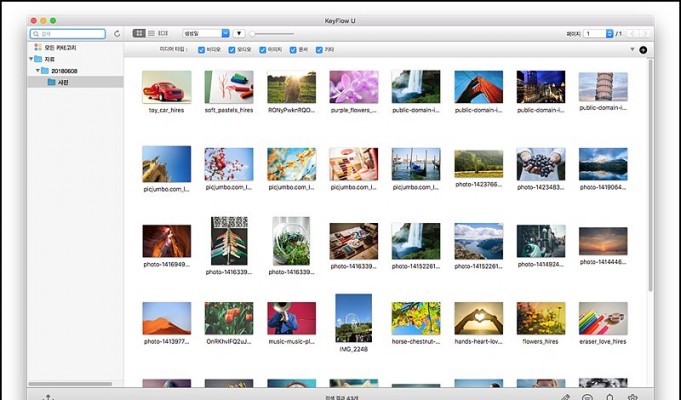Select the cathedral picjumbo thumbnail
The height and width of the screenshot is (400, 681).
[x=167, y=164]
